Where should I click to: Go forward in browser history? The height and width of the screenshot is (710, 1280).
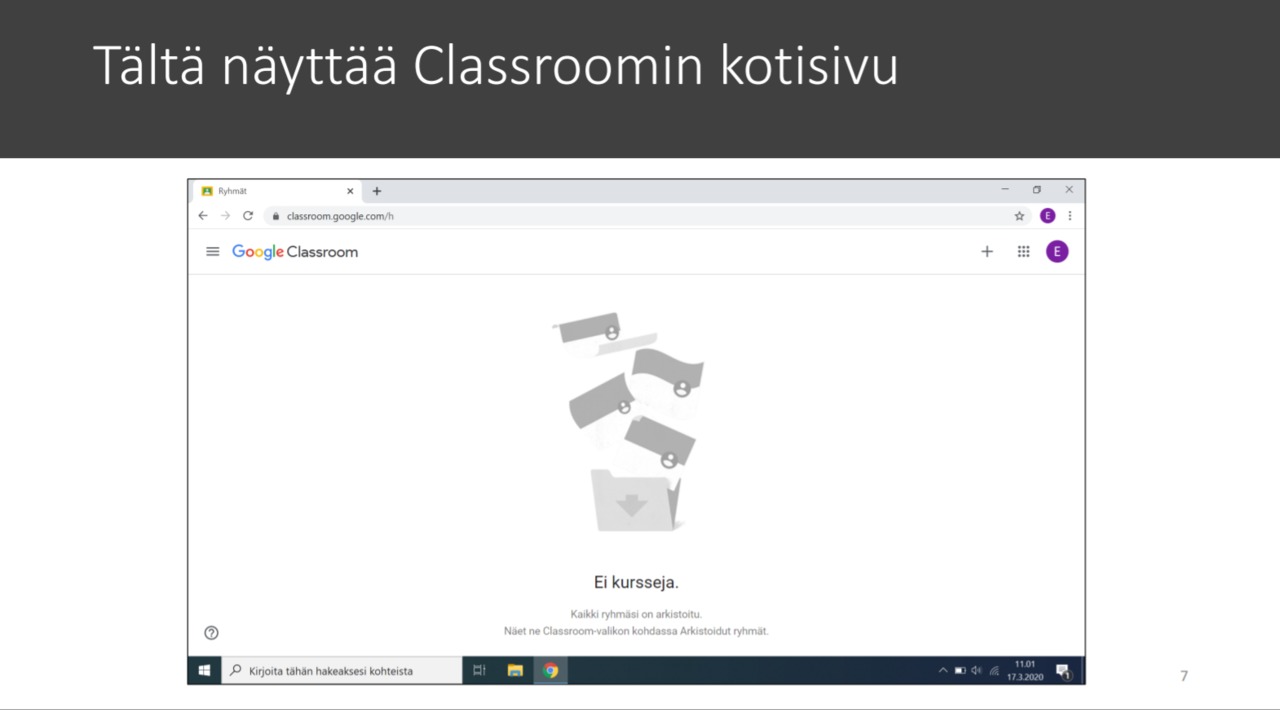coord(225,215)
